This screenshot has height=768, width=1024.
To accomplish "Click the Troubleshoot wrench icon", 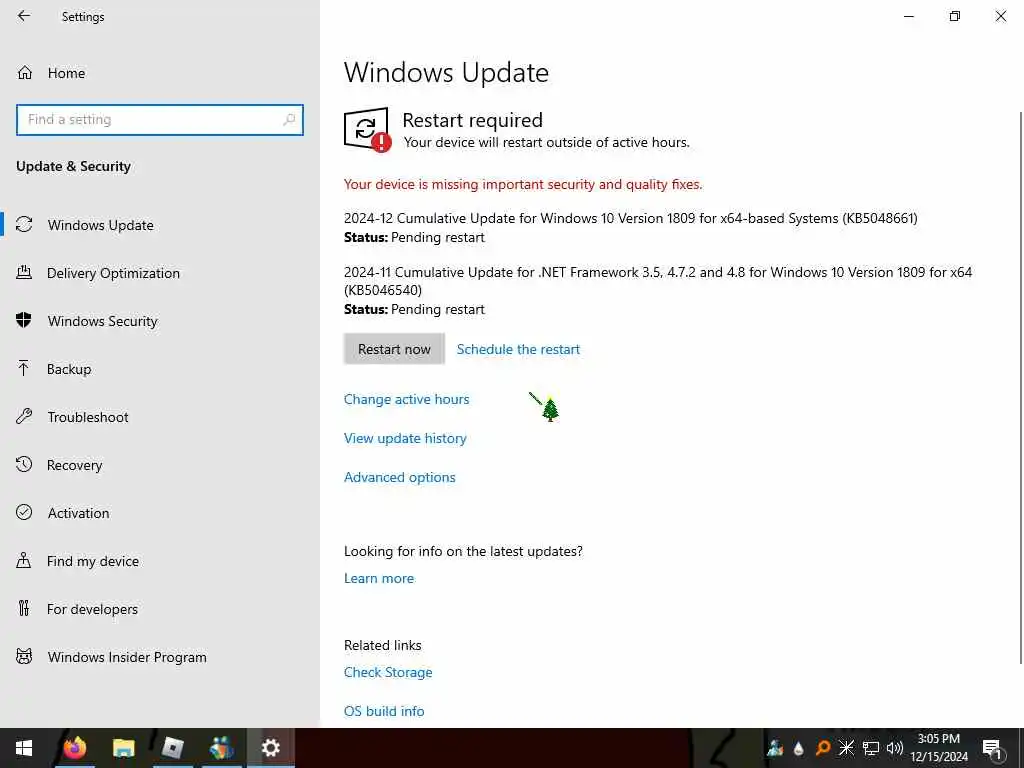I will coord(24,416).
